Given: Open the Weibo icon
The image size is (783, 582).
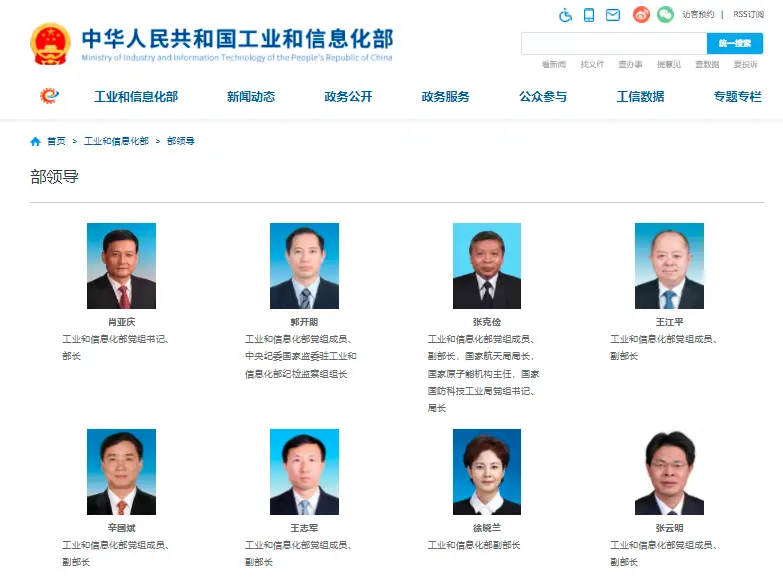Looking at the screenshot, I should [641, 14].
